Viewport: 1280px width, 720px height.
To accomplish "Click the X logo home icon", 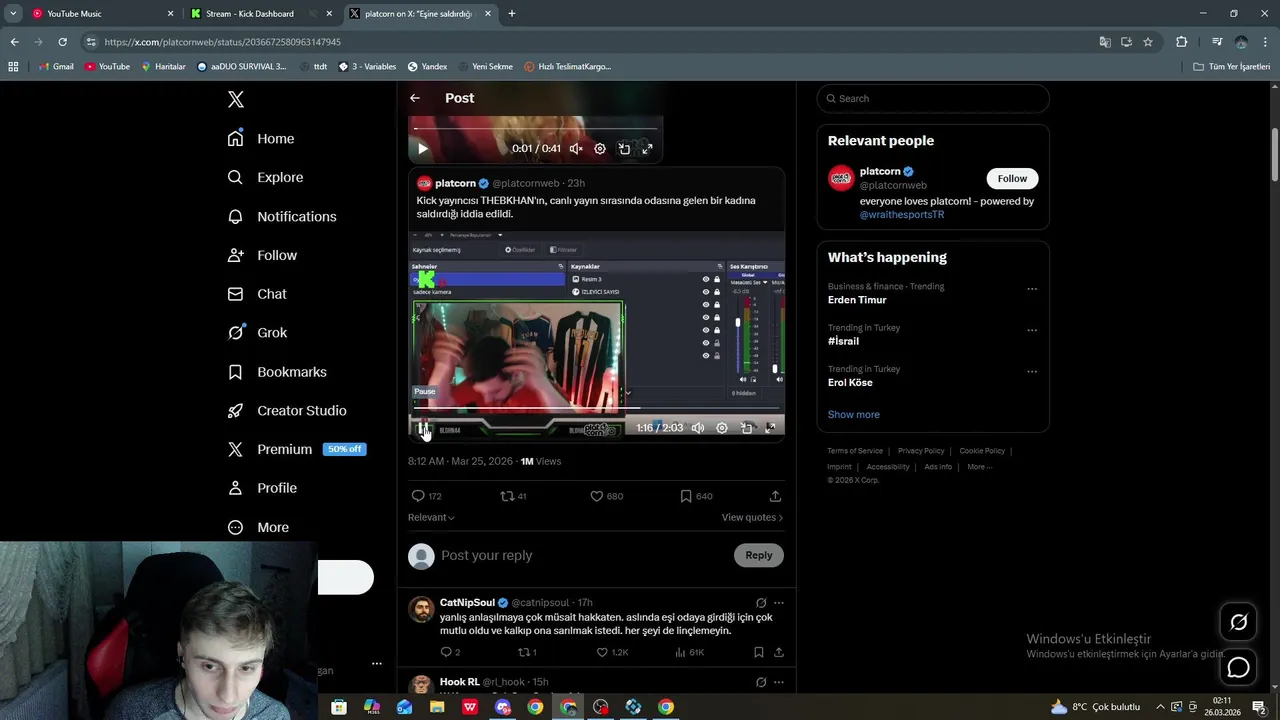I will pyautogui.click(x=236, y=99).
